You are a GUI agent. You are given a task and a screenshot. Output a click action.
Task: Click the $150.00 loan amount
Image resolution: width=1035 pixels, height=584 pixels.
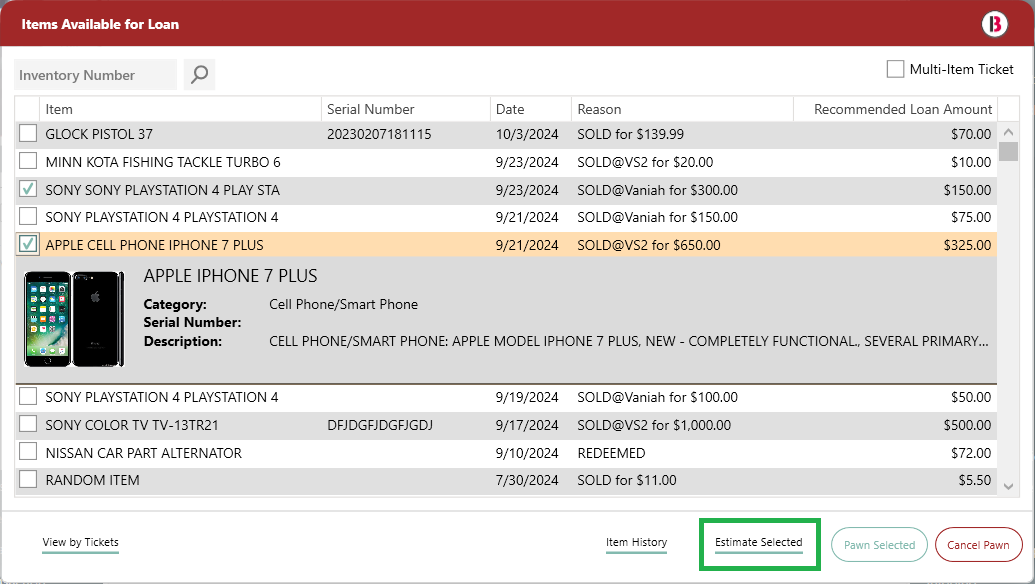(967, 190)
